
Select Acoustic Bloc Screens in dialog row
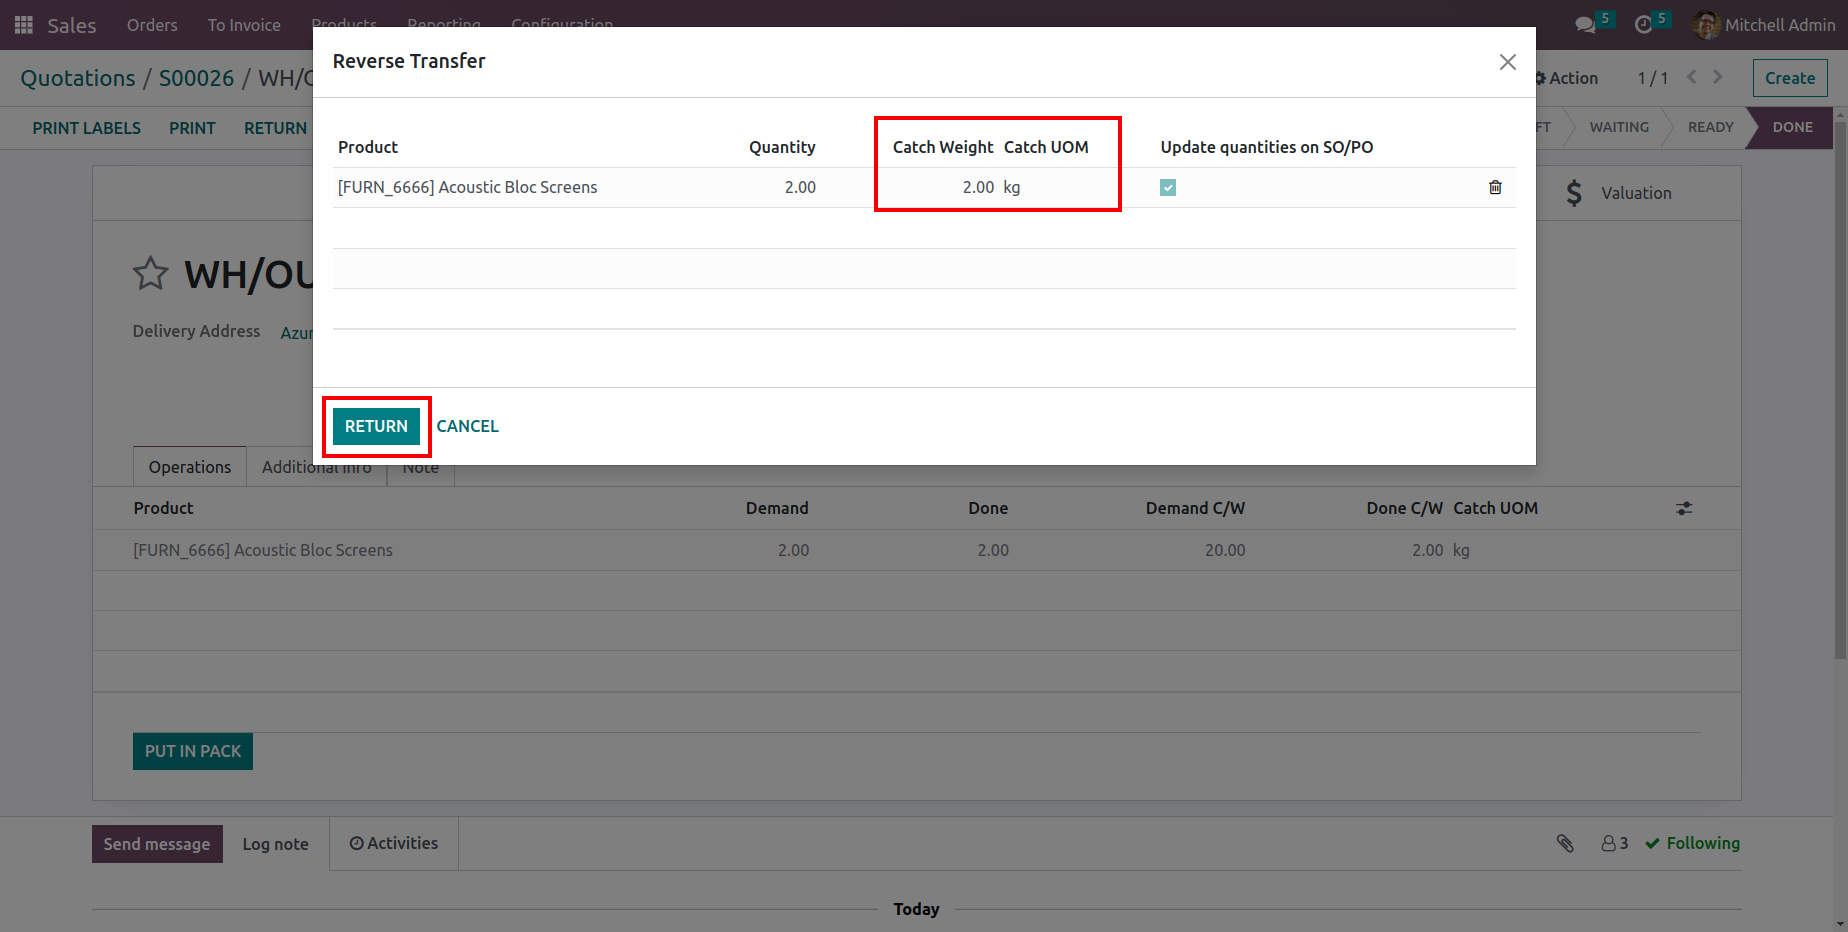click(467, 187)
